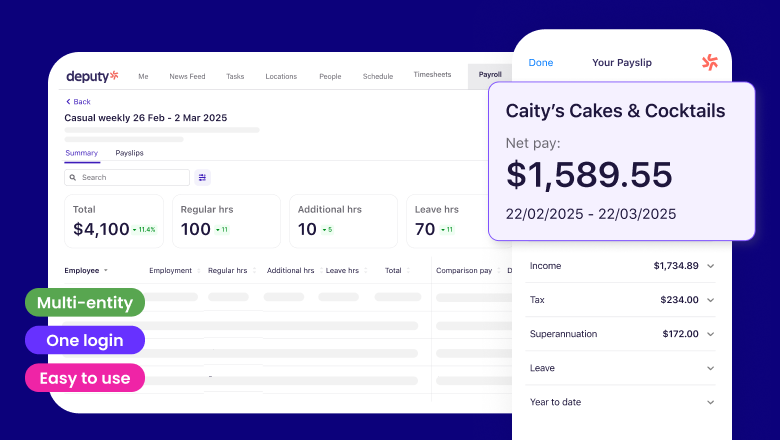Screen dimensions: 780x440
Task: Tap Done on the payslip
Action: tap(541, 63)
